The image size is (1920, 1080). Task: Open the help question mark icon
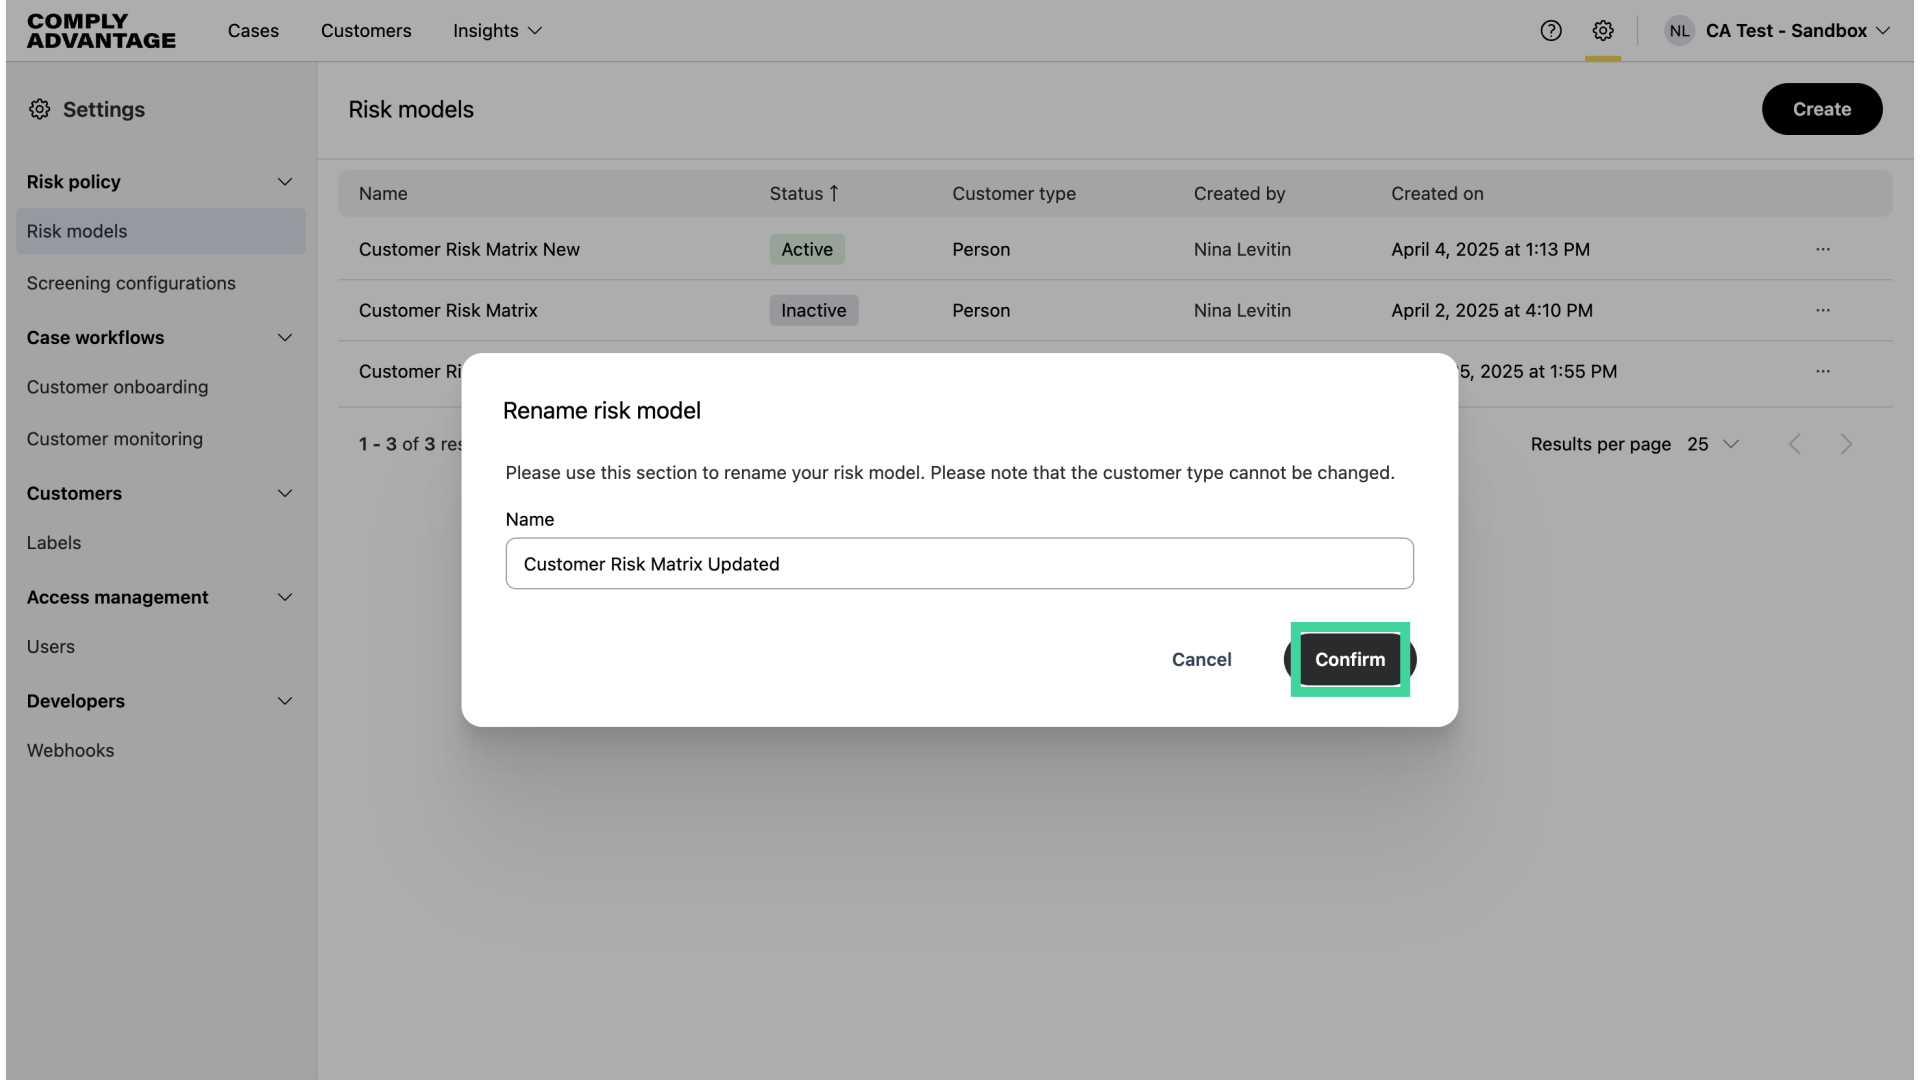click(x=1551, y=31)
